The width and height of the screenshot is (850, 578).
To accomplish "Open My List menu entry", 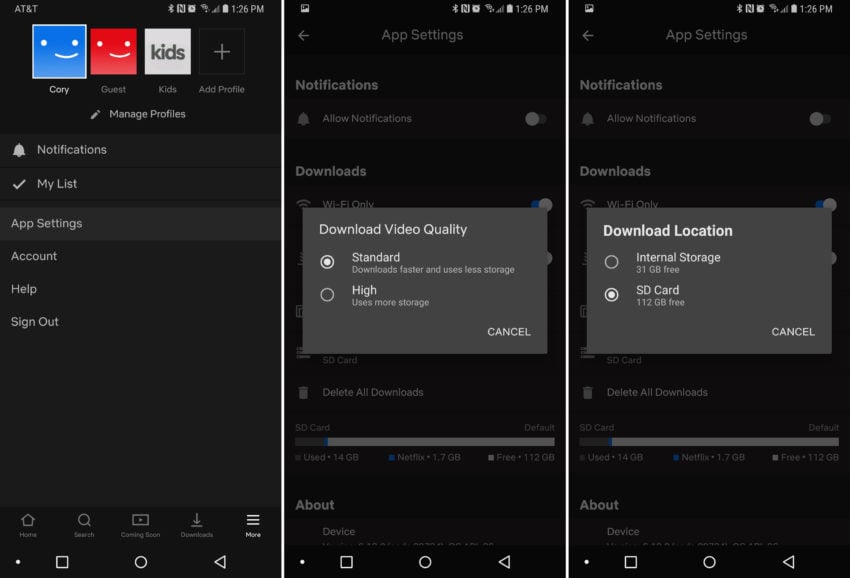I will click(x=140, y=184).
